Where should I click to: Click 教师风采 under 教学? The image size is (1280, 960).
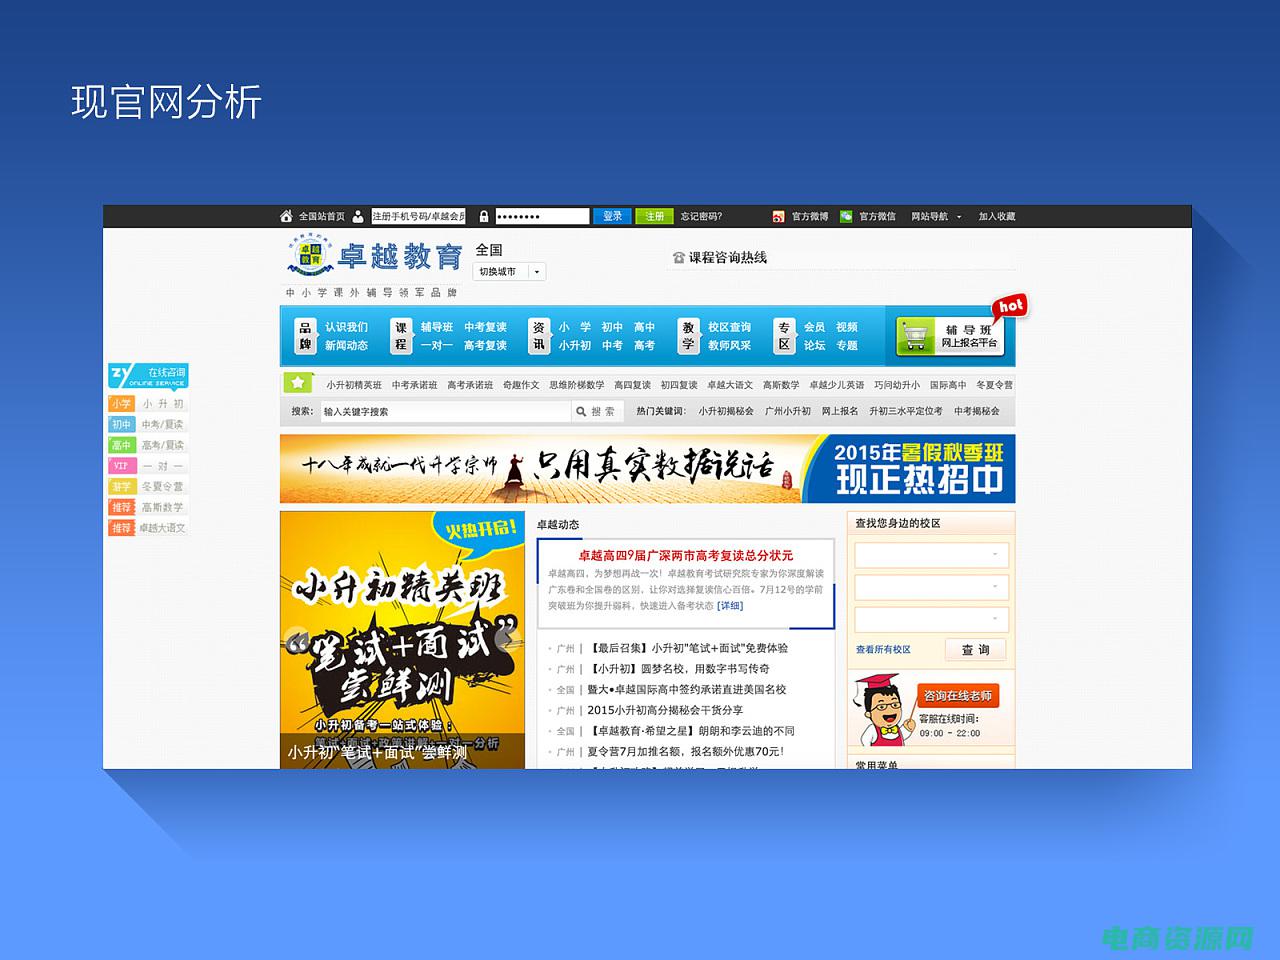click(729, 345)
